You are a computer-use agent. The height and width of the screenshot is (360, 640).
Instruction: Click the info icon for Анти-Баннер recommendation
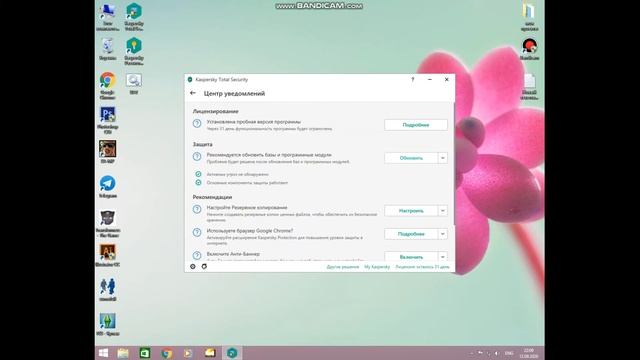[197, 255]
